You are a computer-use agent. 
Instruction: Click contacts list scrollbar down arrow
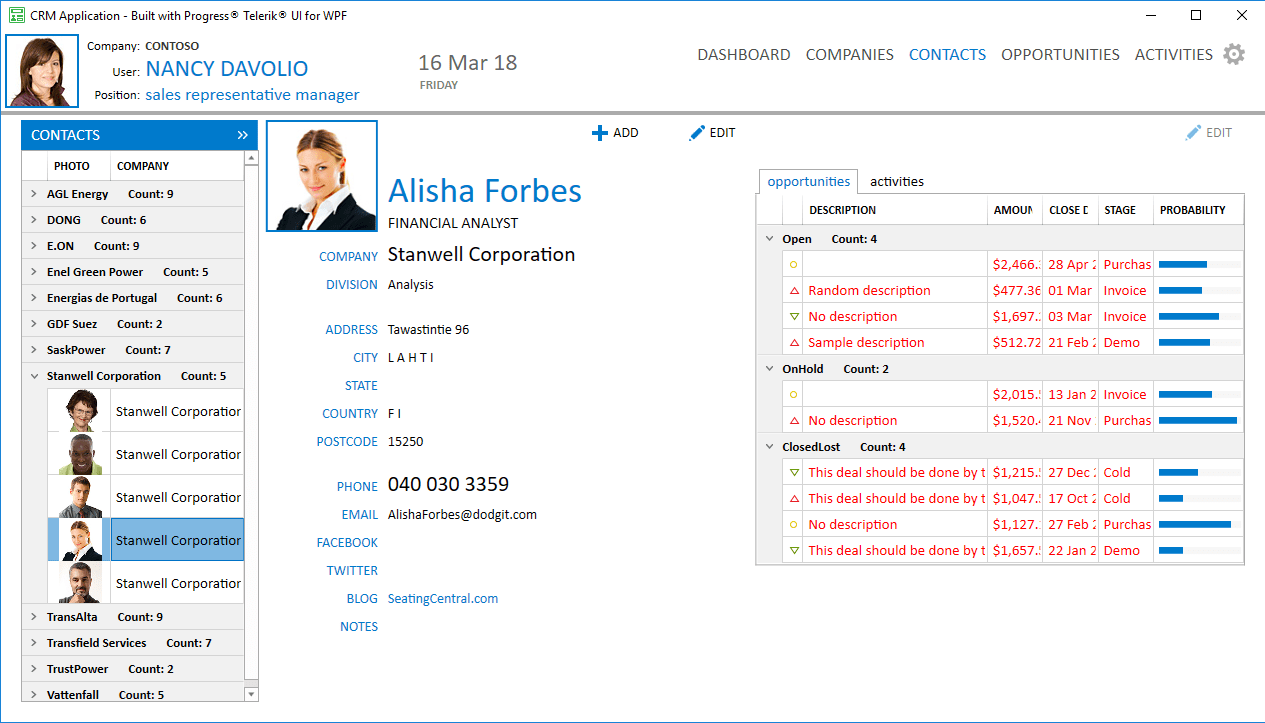point(251,694)
